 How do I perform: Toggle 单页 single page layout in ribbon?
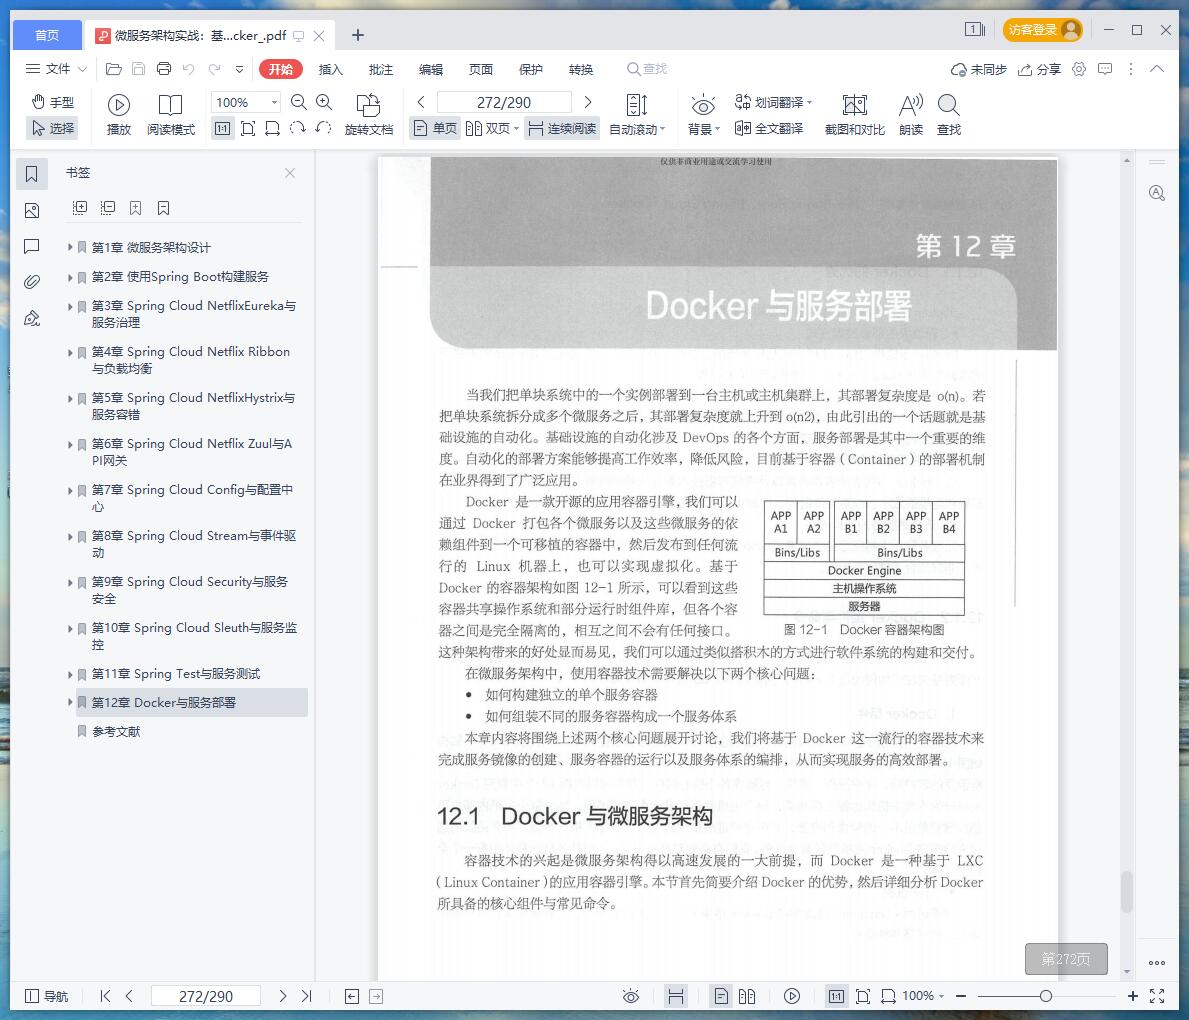coord(435,128)
